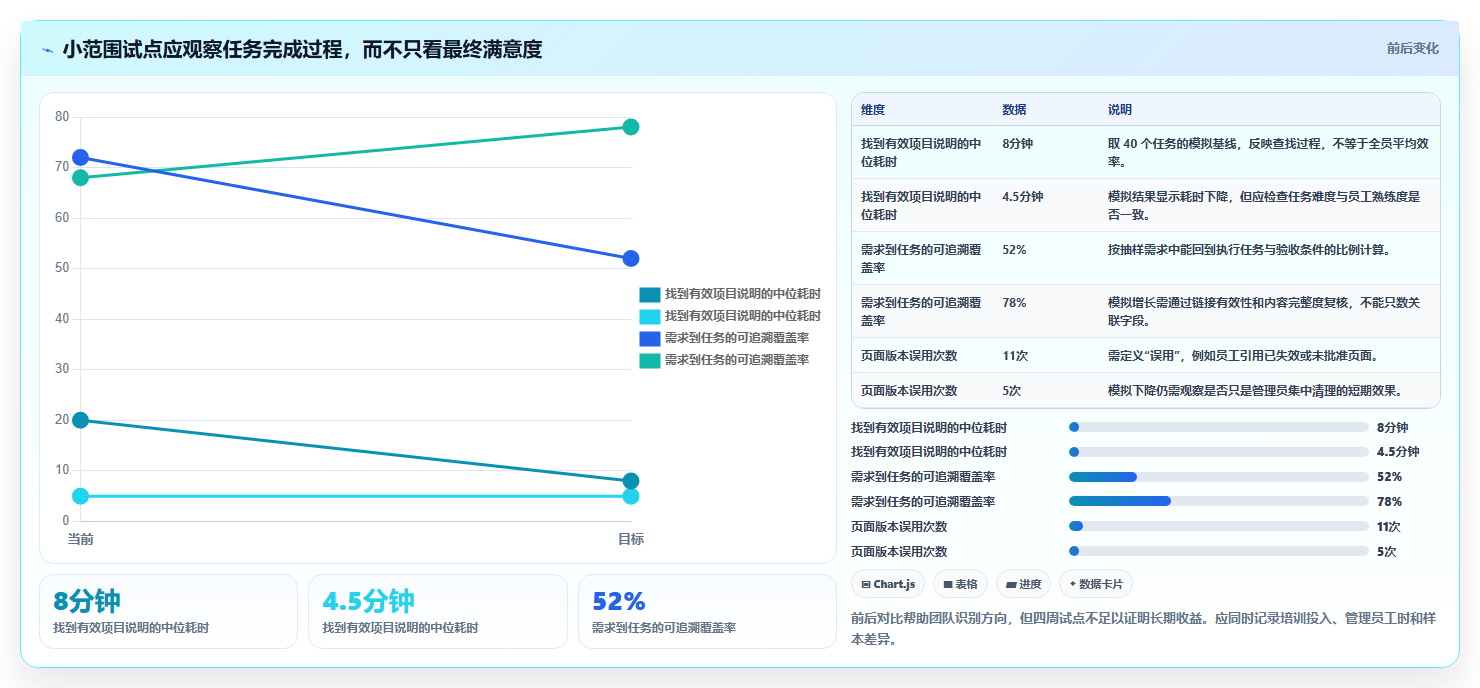
Task: Click the progress bar showing 5次
Action: pyautogui.click(x=1219, y=551)
